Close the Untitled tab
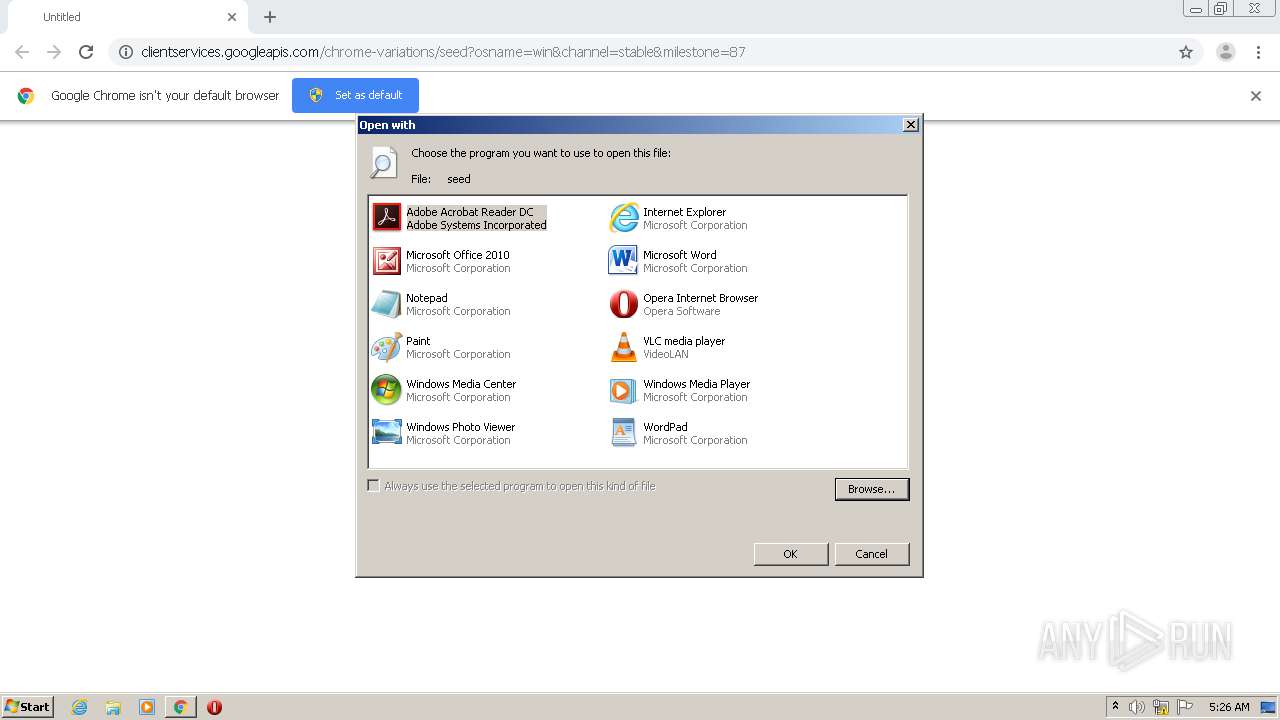This screenshot has width=1280, height=720. (232, 17)
